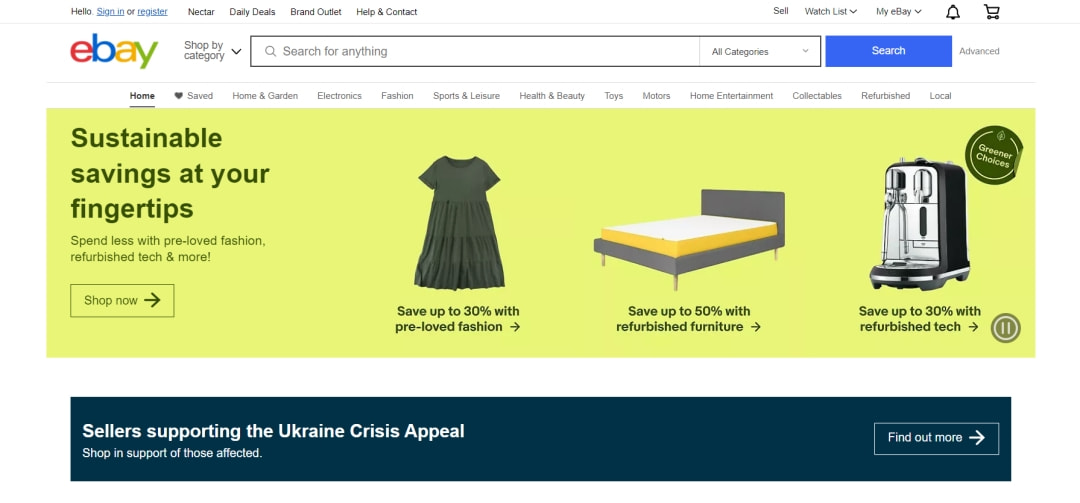Expand the My eBay menu
1080x503 pixels.
click(x=898, y=12)
